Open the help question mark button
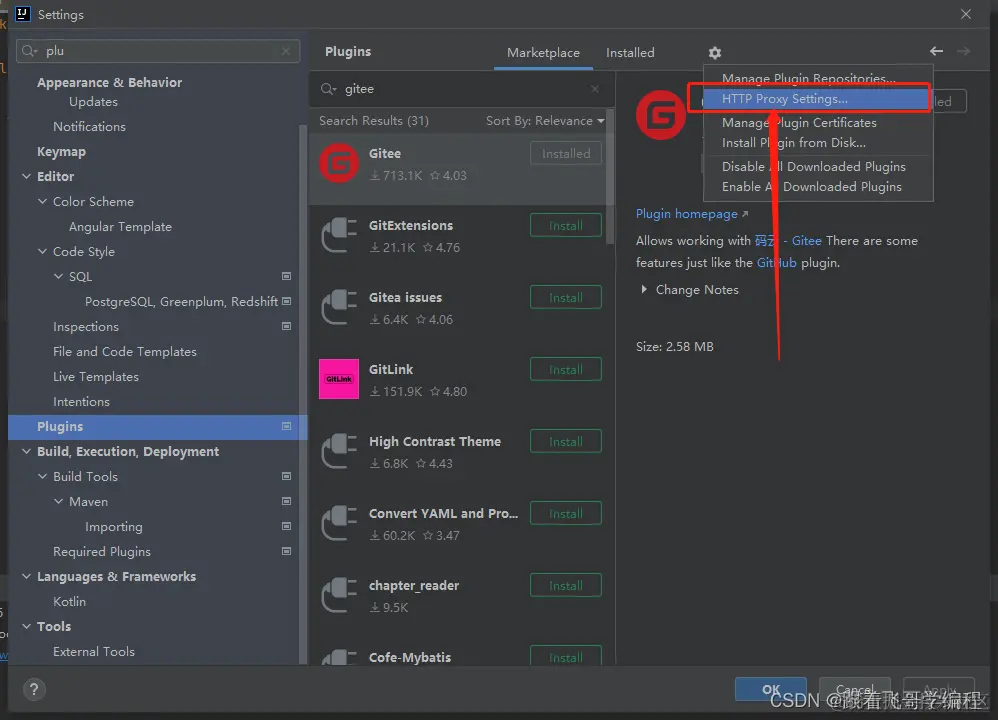Image resolution: width=998 pixels, height=720 pixels. pos(34,689)
